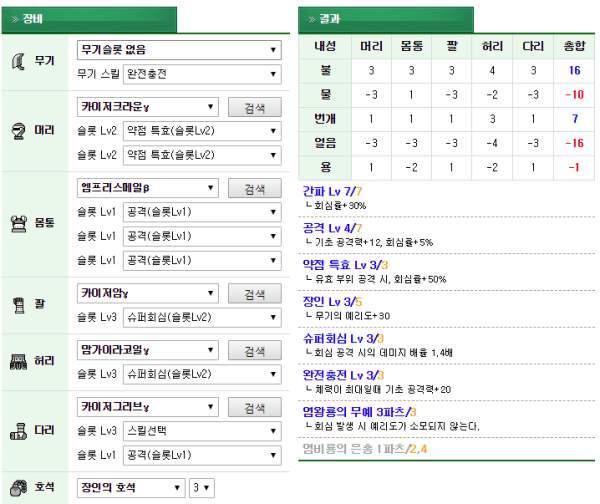The height and width of the screenshot is (504, 600).
Task: Open the 장인의 호석 charm dropdown
Action: (131, 488)
